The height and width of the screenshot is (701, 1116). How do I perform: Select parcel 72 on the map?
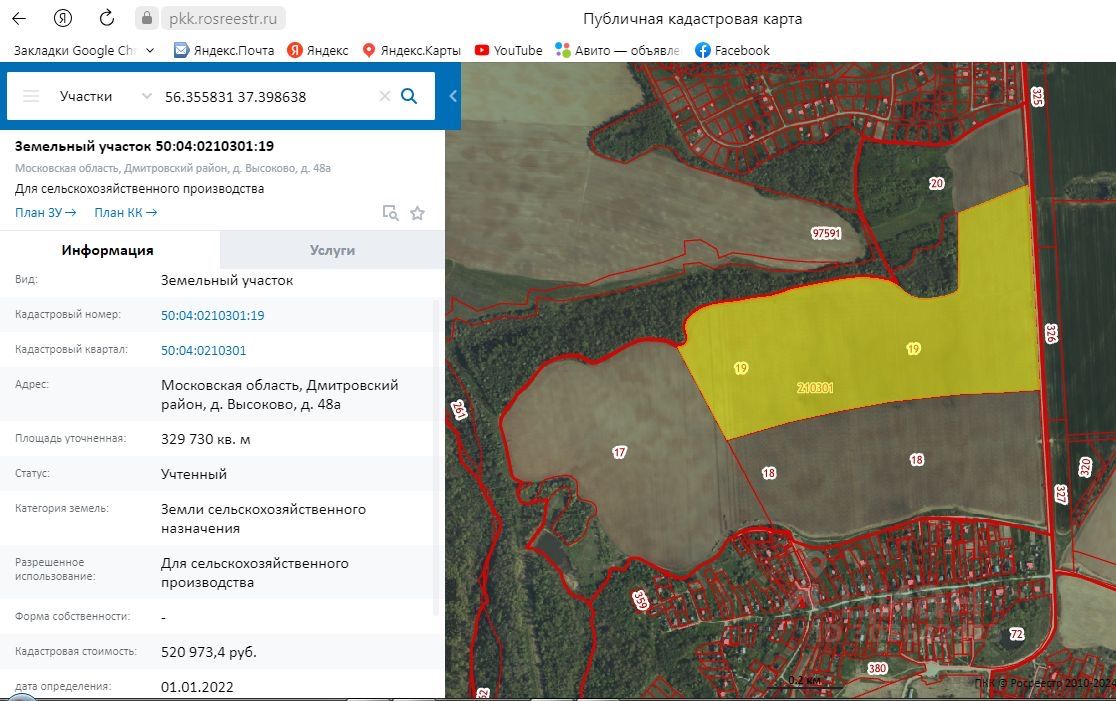(1017, 633)
